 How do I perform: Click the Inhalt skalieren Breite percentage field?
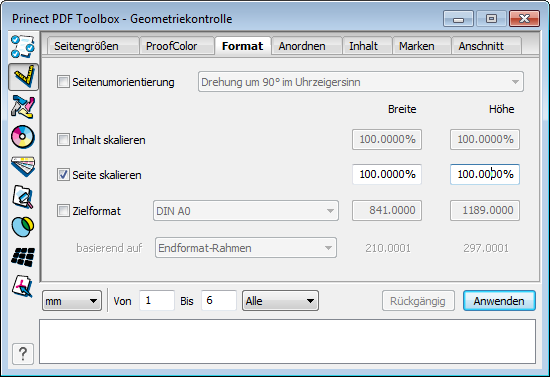(387, 139)
